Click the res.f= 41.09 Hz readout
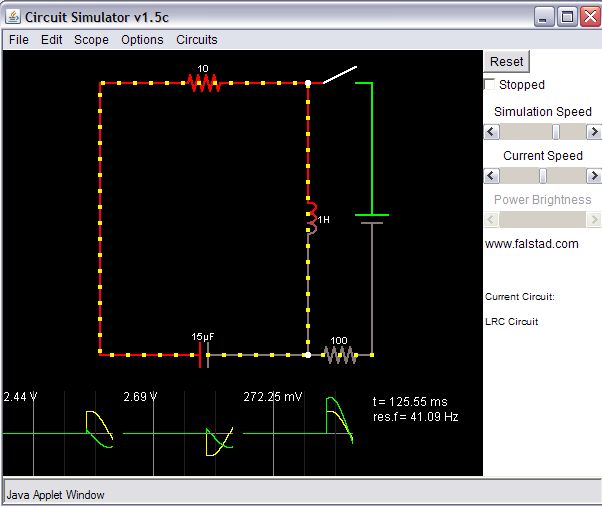This screenshot has height=507, width=602. coord(415,417)
